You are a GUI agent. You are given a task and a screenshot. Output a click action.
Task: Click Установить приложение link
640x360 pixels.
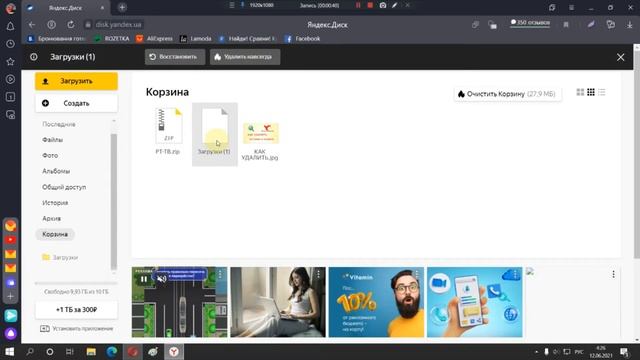[x=77, y=329]
